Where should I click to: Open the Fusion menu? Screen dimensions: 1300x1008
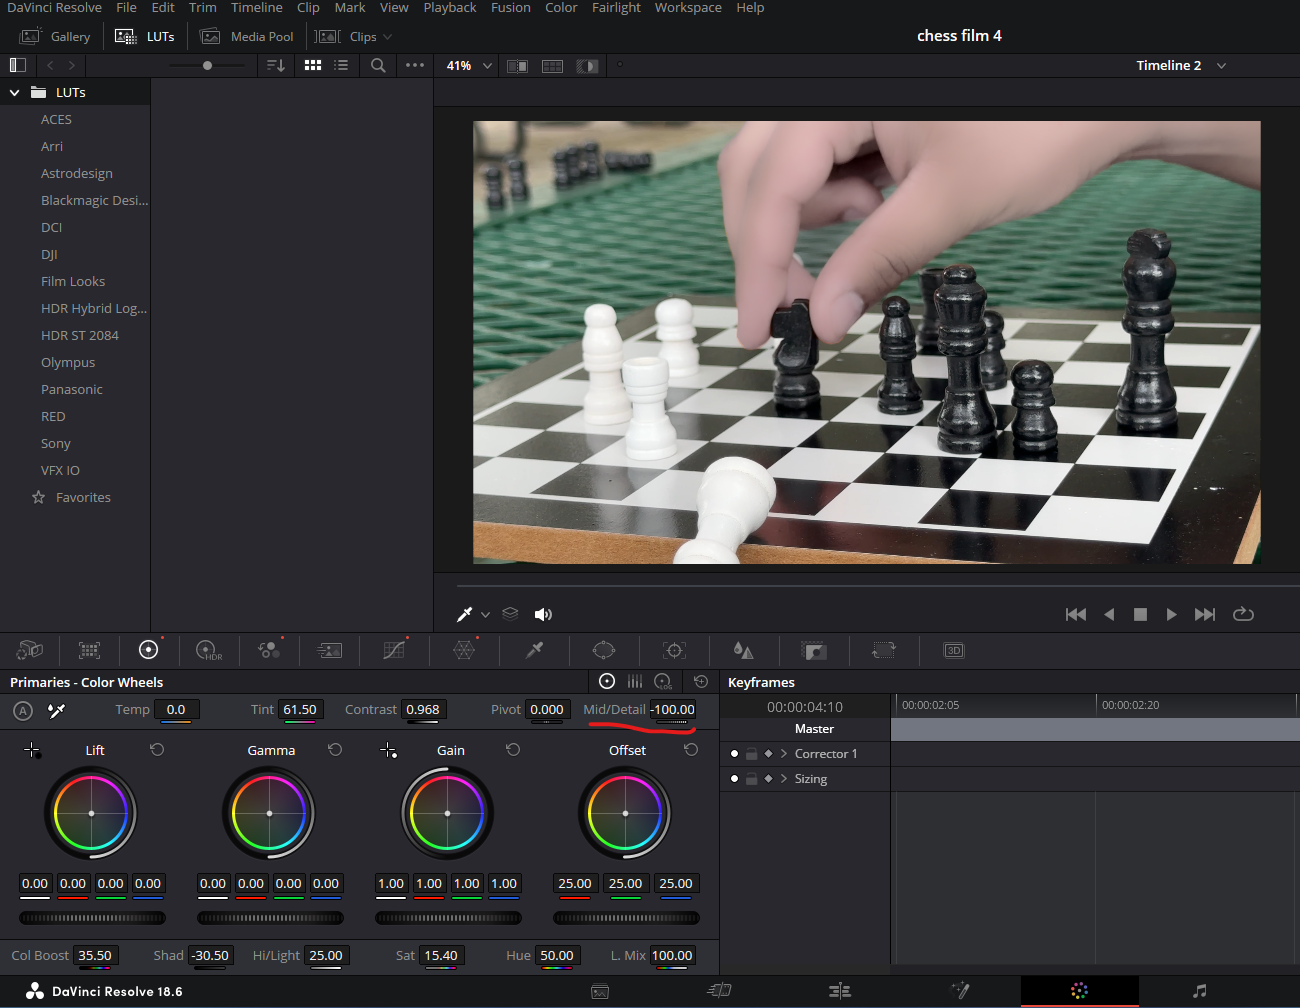[510, 8]
